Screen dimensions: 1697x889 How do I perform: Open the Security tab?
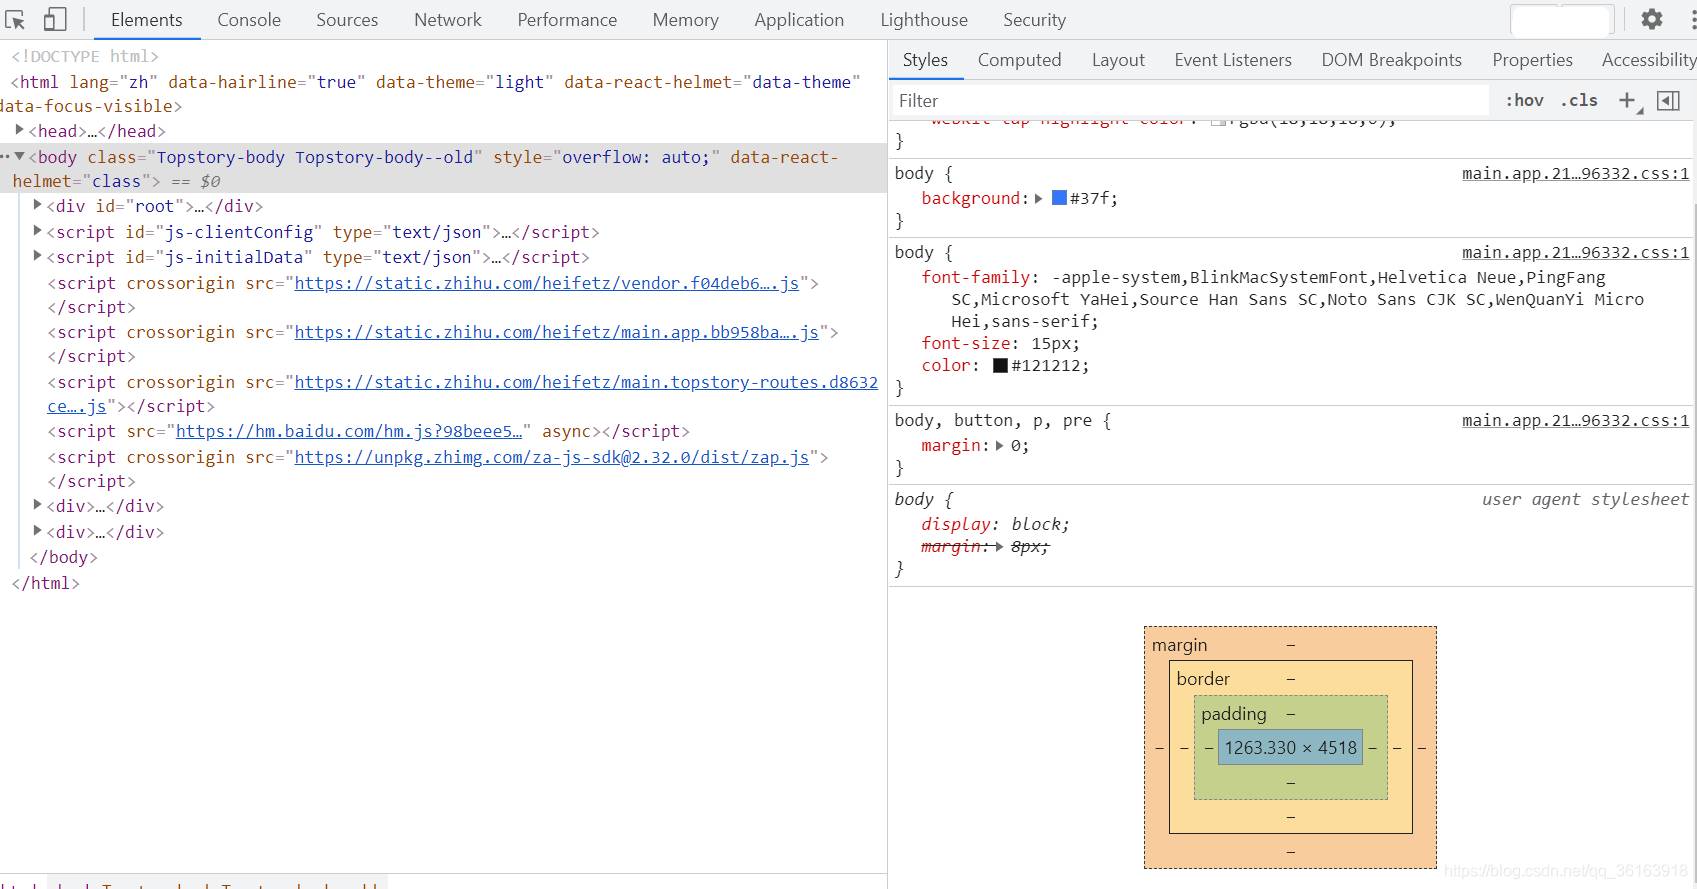tap(1034, 20)
